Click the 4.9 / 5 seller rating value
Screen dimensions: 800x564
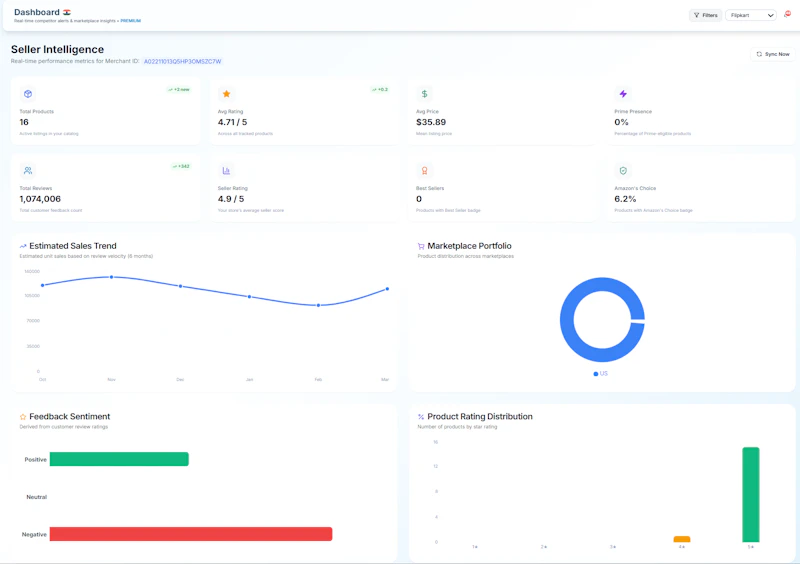click(231, 199)
